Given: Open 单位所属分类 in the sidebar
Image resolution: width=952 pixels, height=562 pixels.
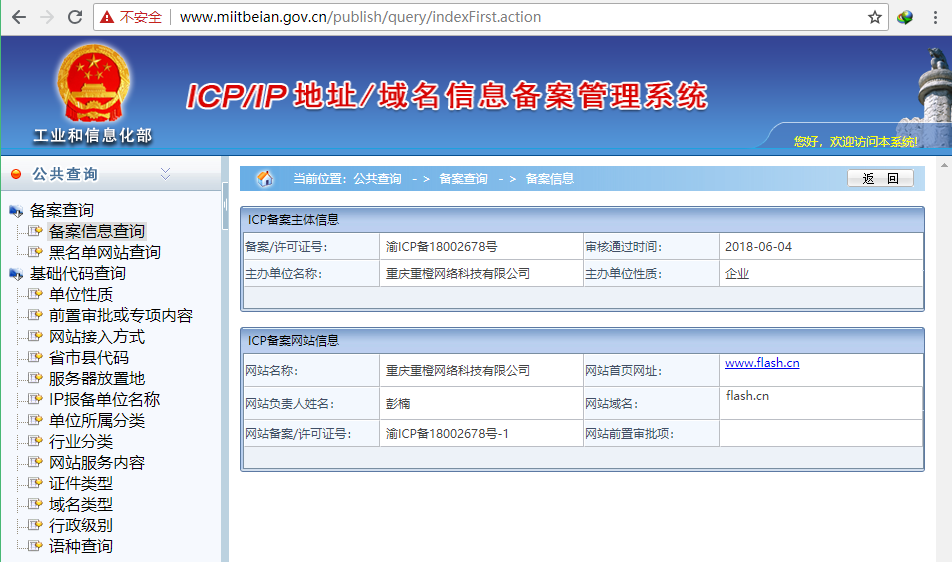Looking at the screenshot, I should 97,421.
